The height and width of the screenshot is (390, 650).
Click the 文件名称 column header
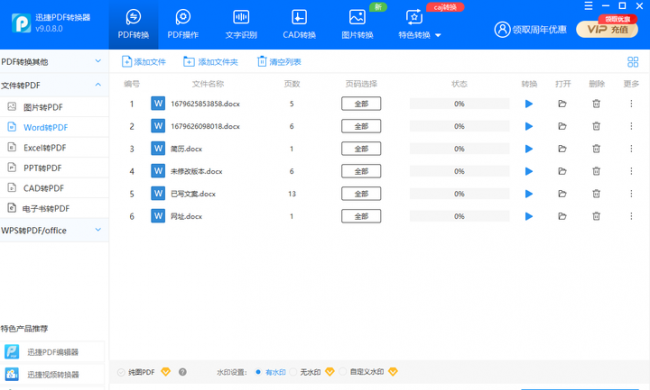click(x=208, y=84)
